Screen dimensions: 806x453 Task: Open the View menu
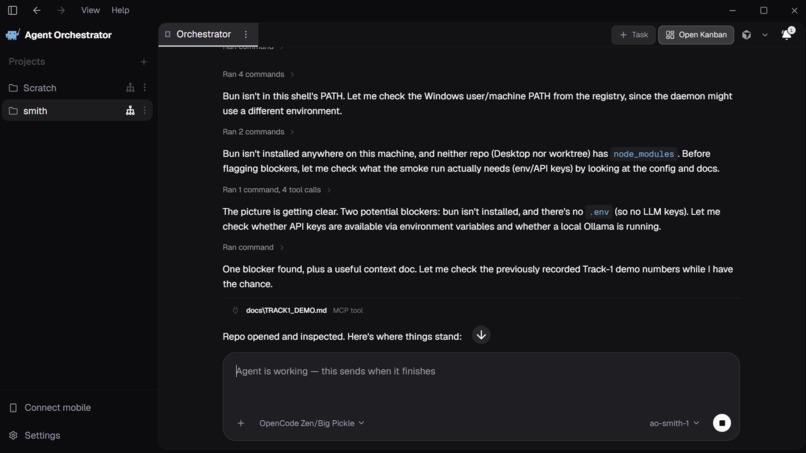[90, 10]
